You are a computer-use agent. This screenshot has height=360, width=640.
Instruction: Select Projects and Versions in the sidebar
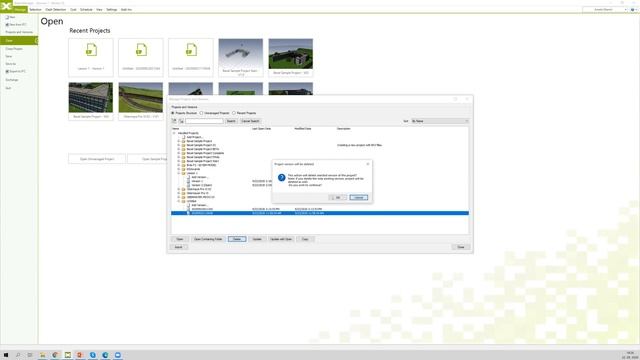(19, 32)
